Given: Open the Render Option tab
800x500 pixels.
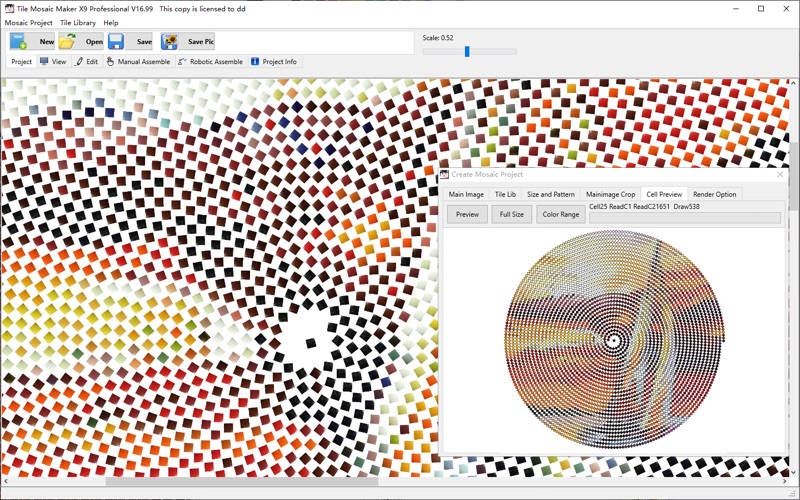Looking at the screenshot, I should coord(714,194).
